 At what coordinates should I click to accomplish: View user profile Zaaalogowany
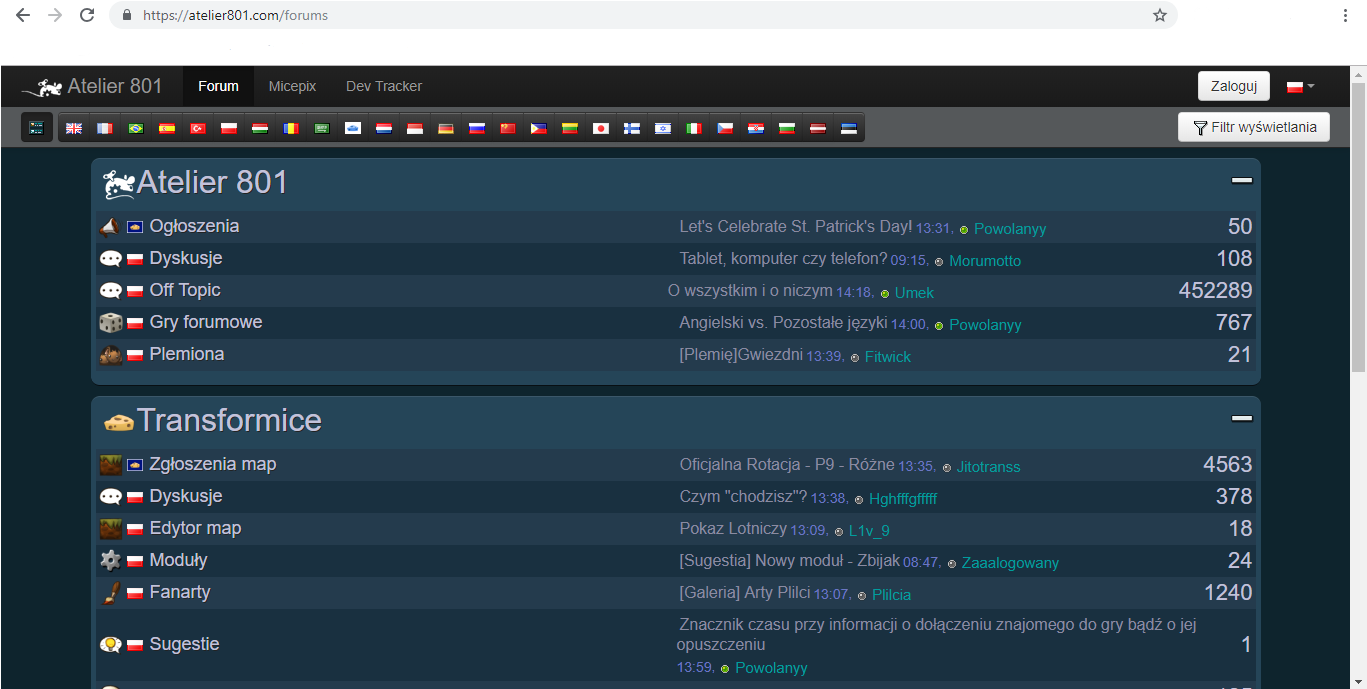click(x=1010, y=563)
